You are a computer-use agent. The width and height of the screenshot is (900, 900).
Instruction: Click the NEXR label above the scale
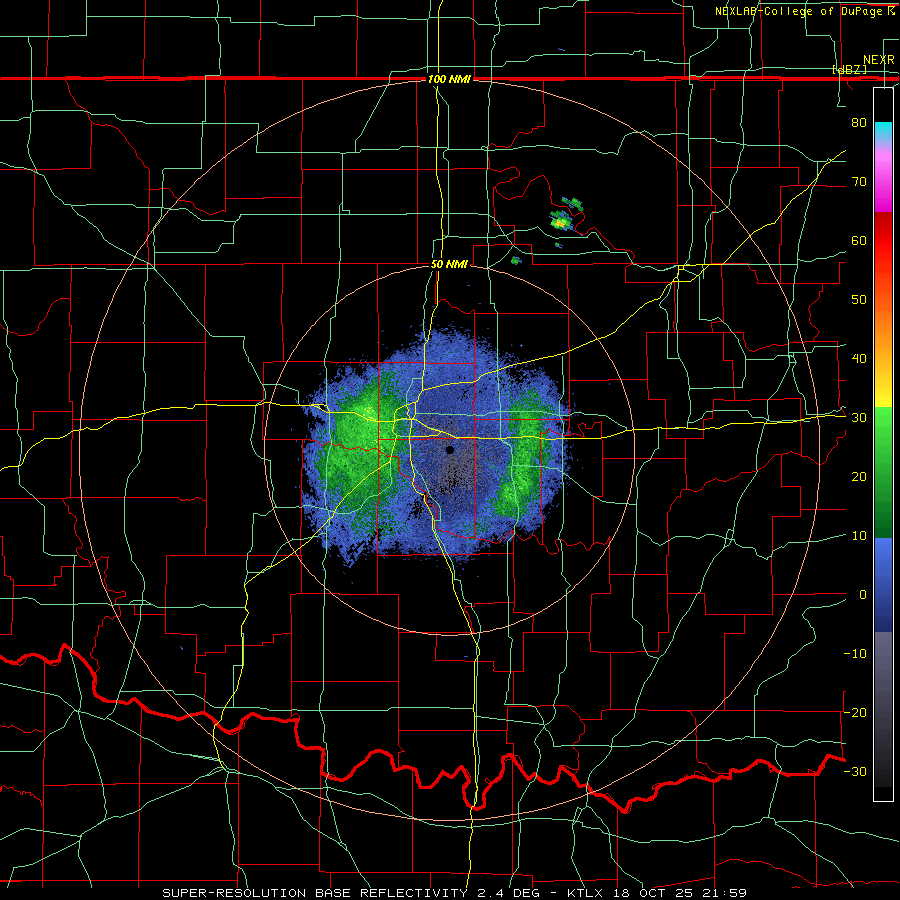pos(879,60)
